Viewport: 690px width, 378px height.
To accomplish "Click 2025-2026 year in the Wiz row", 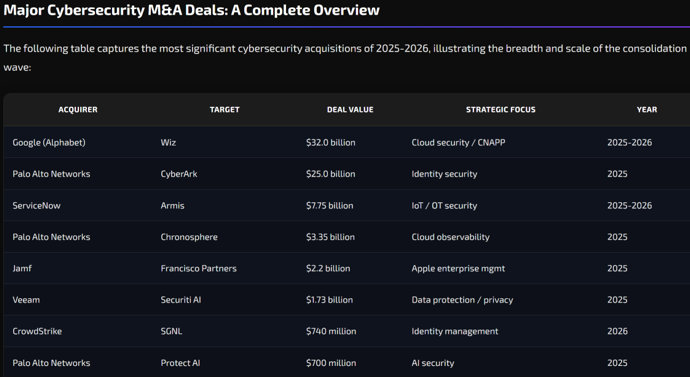I will click(629, 143).
